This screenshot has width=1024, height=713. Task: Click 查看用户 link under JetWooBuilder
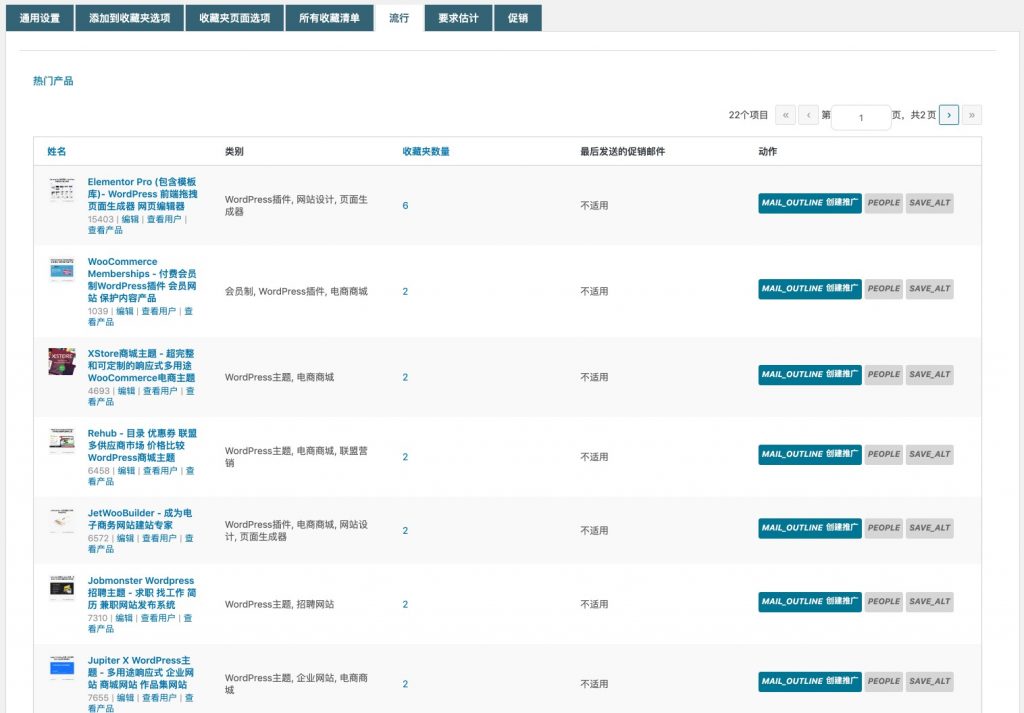(159, 539)
